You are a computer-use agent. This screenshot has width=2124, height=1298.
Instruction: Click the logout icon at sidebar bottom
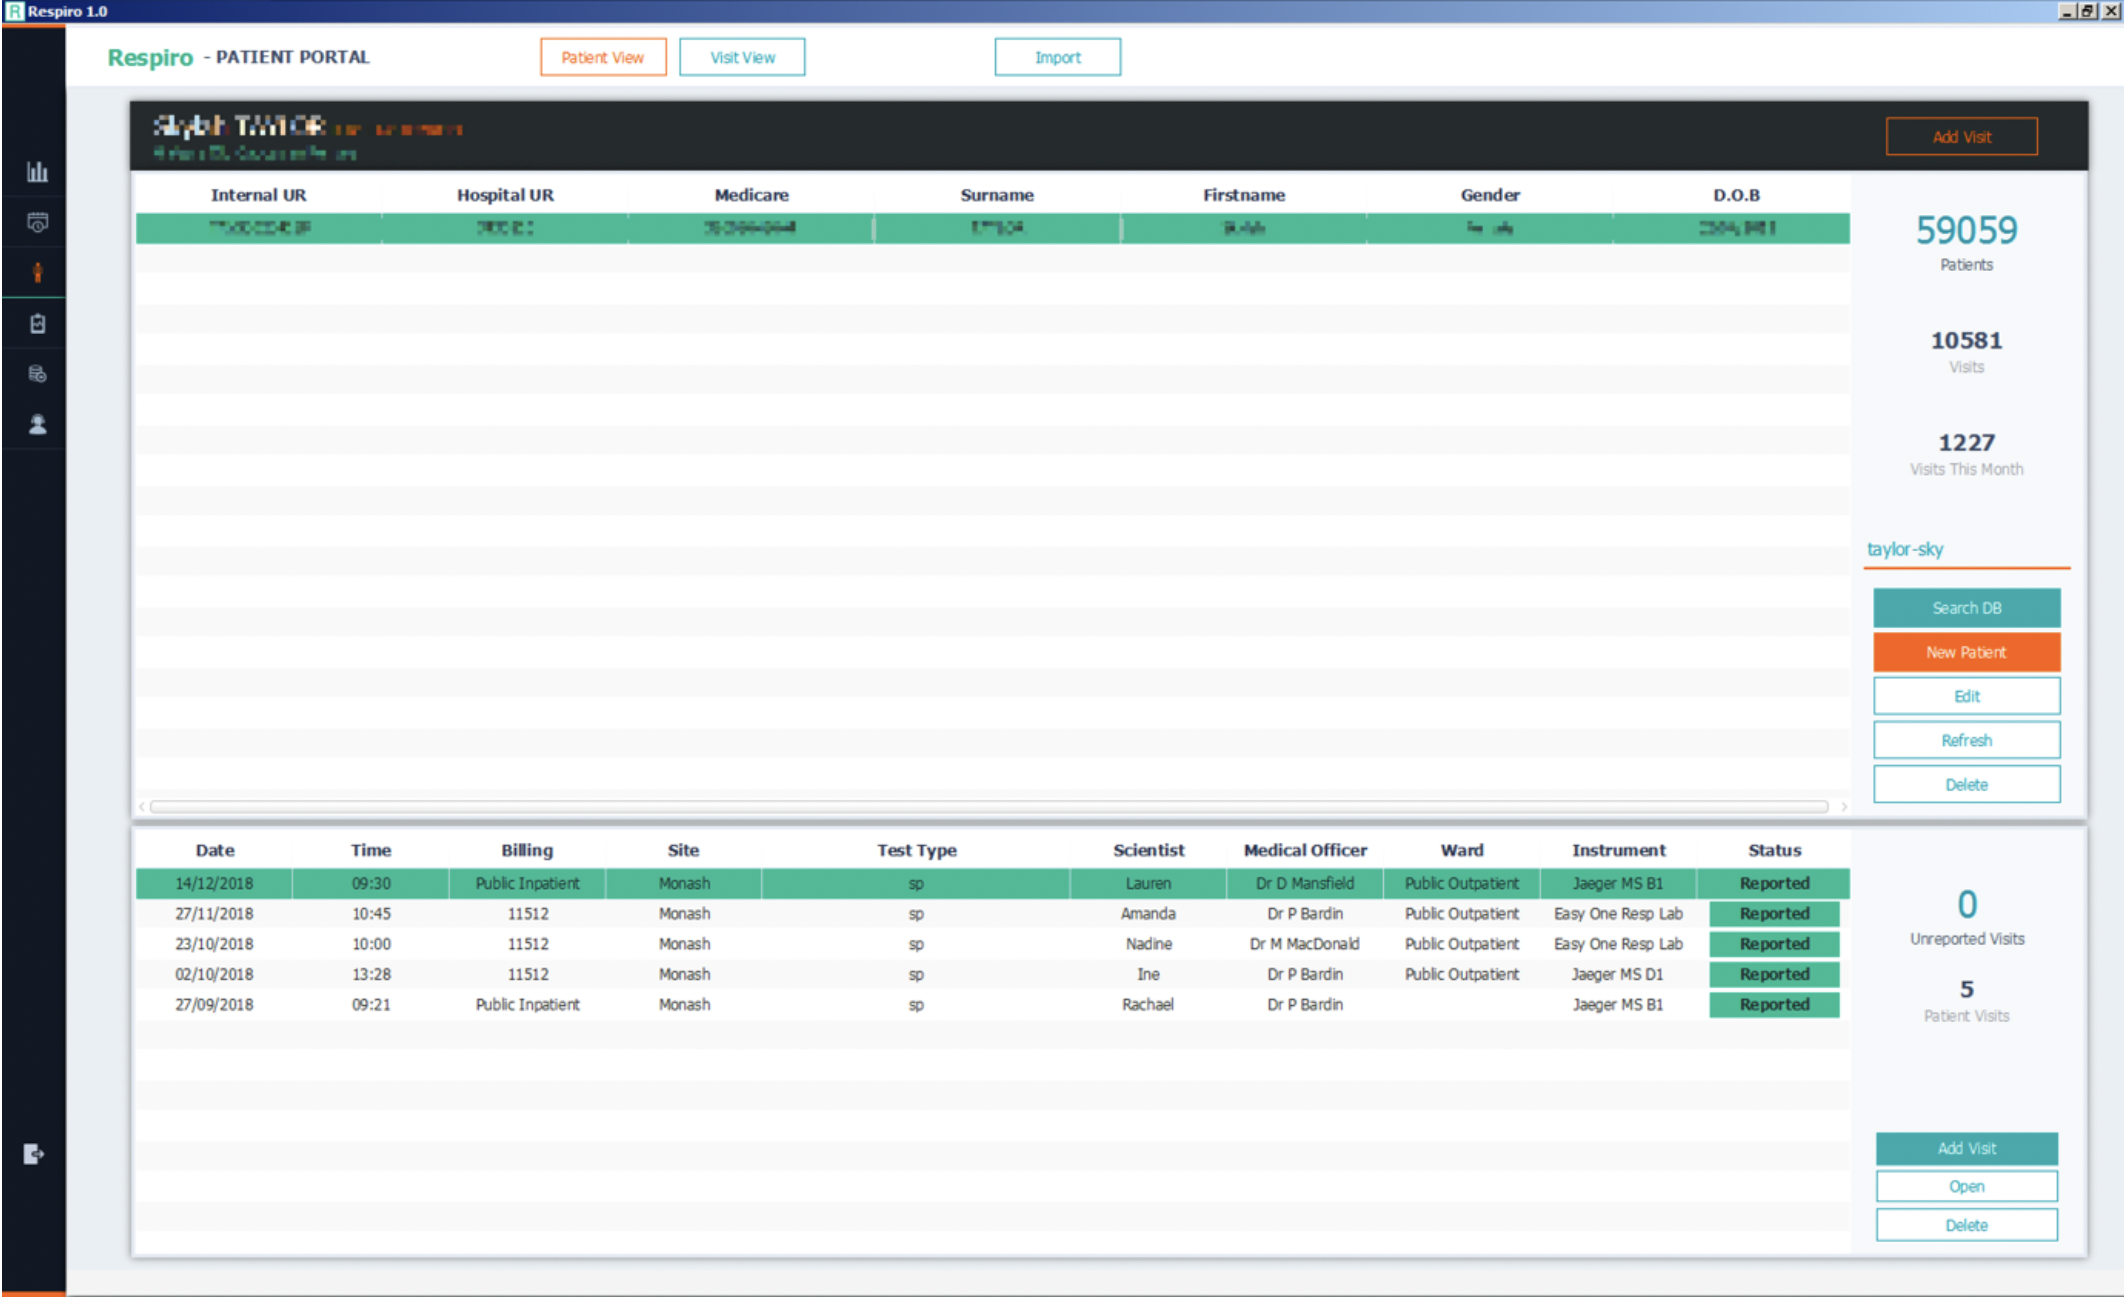point(33,1154)
